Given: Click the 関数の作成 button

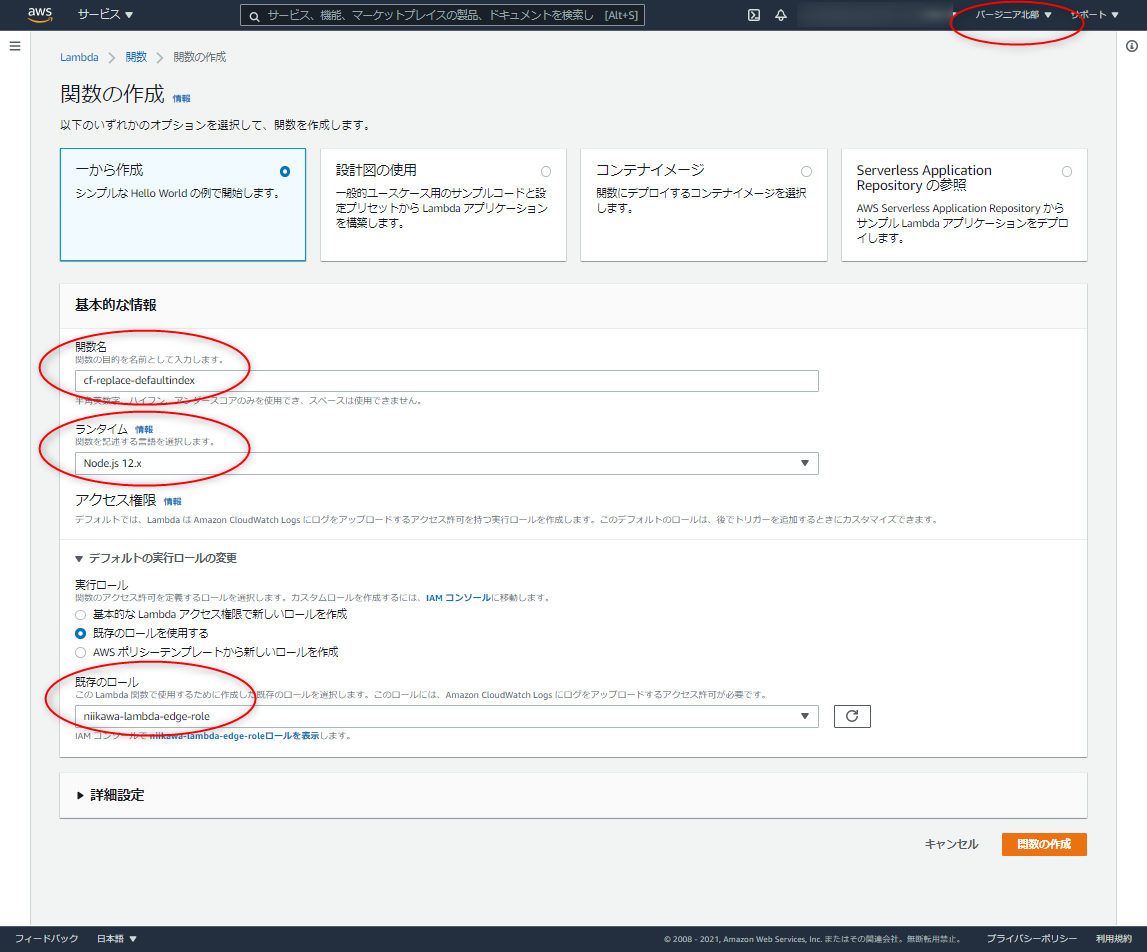Looking at the screenshot, I should click(1043, 844).
